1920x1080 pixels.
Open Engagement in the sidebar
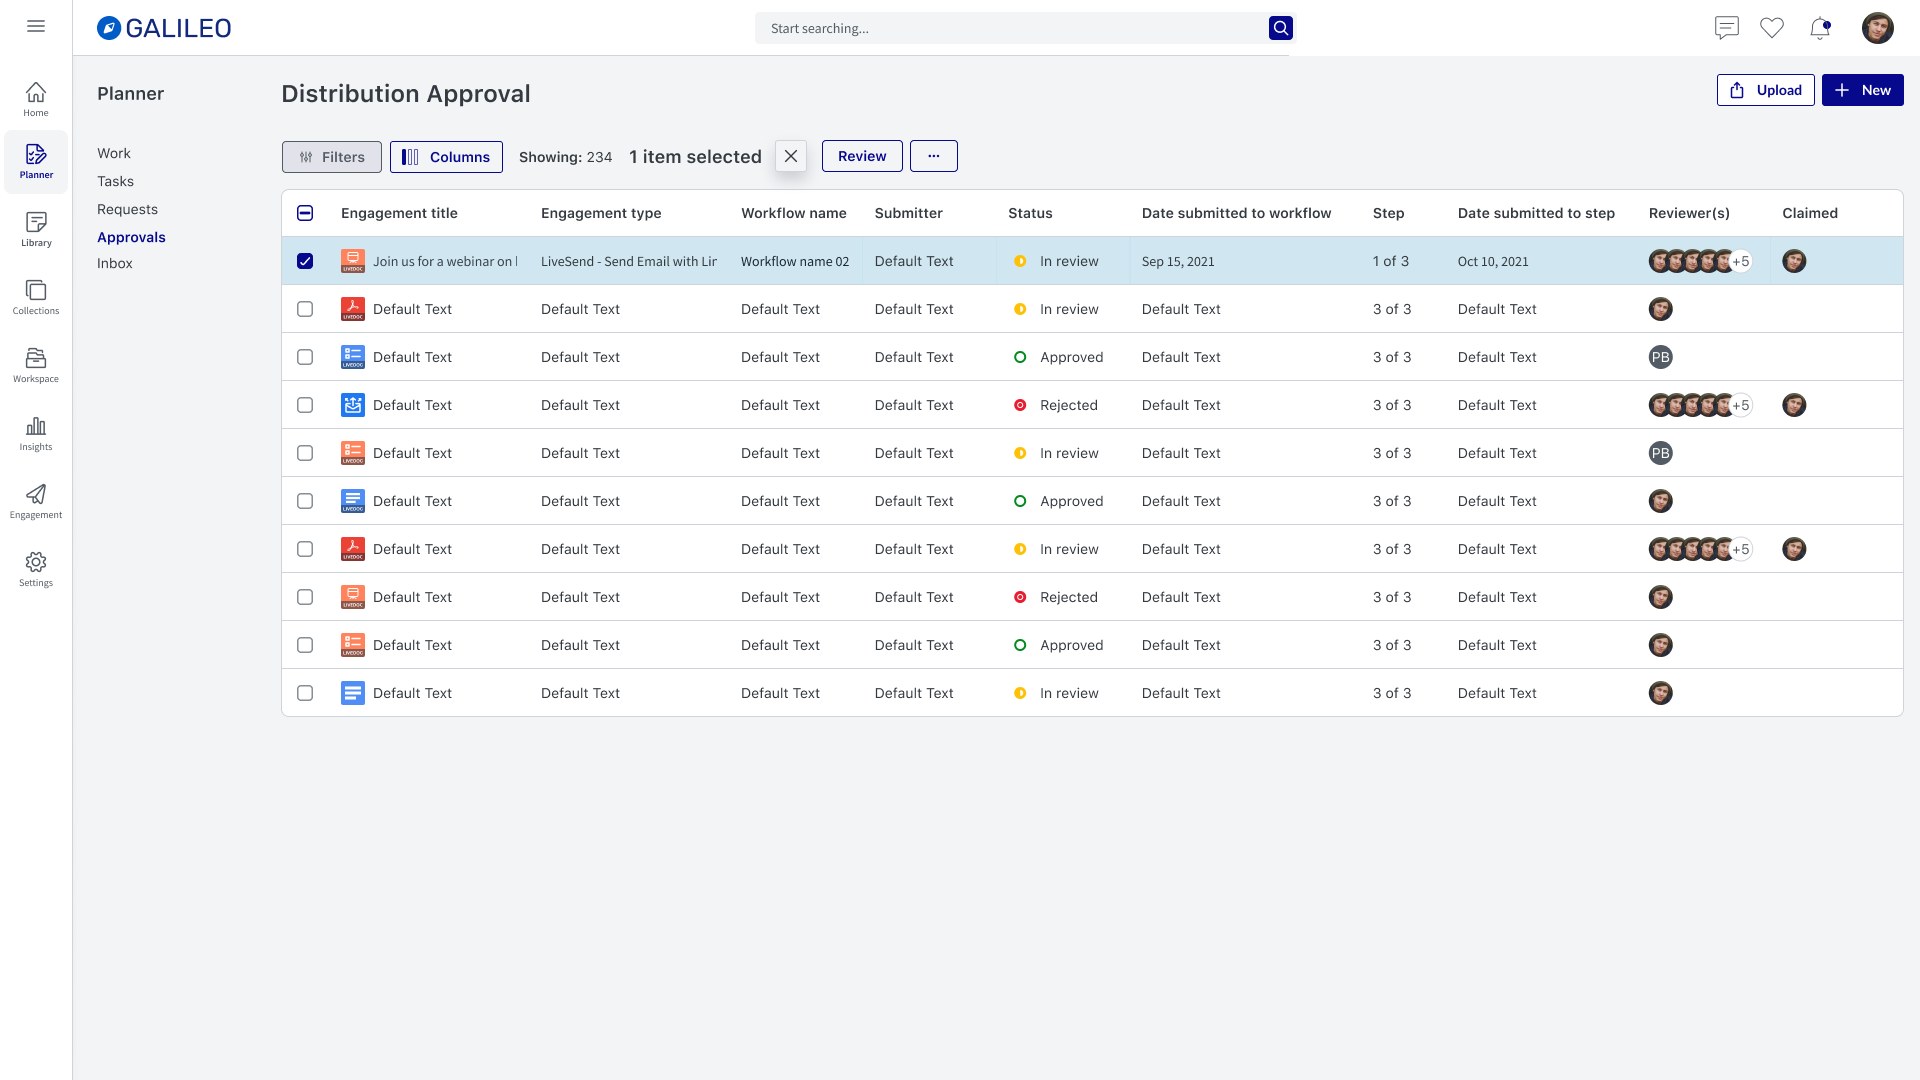pos(36,501)
